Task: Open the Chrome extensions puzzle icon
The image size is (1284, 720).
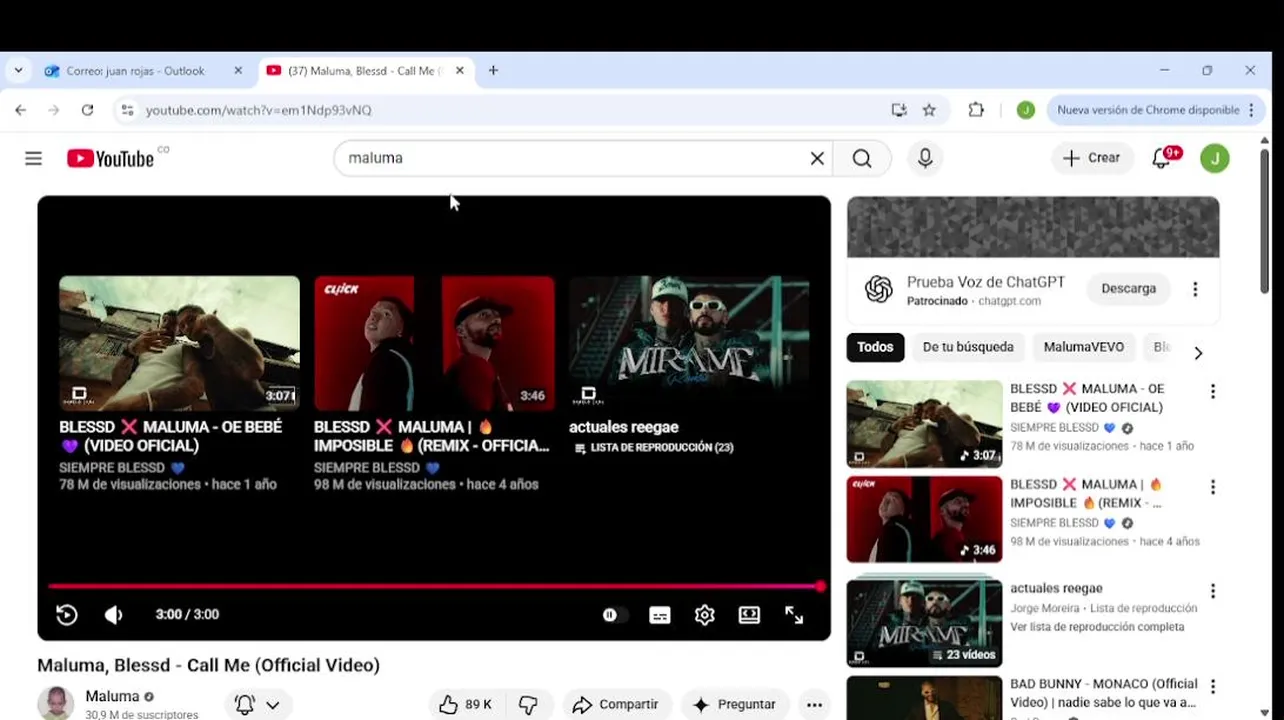Action: pyautogui.click(x=976, y=110)
